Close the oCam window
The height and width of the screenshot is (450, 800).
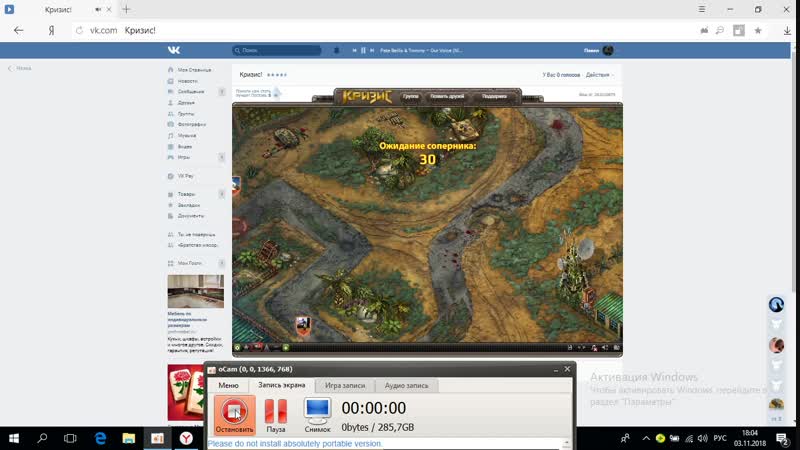(x=567, y=369)
